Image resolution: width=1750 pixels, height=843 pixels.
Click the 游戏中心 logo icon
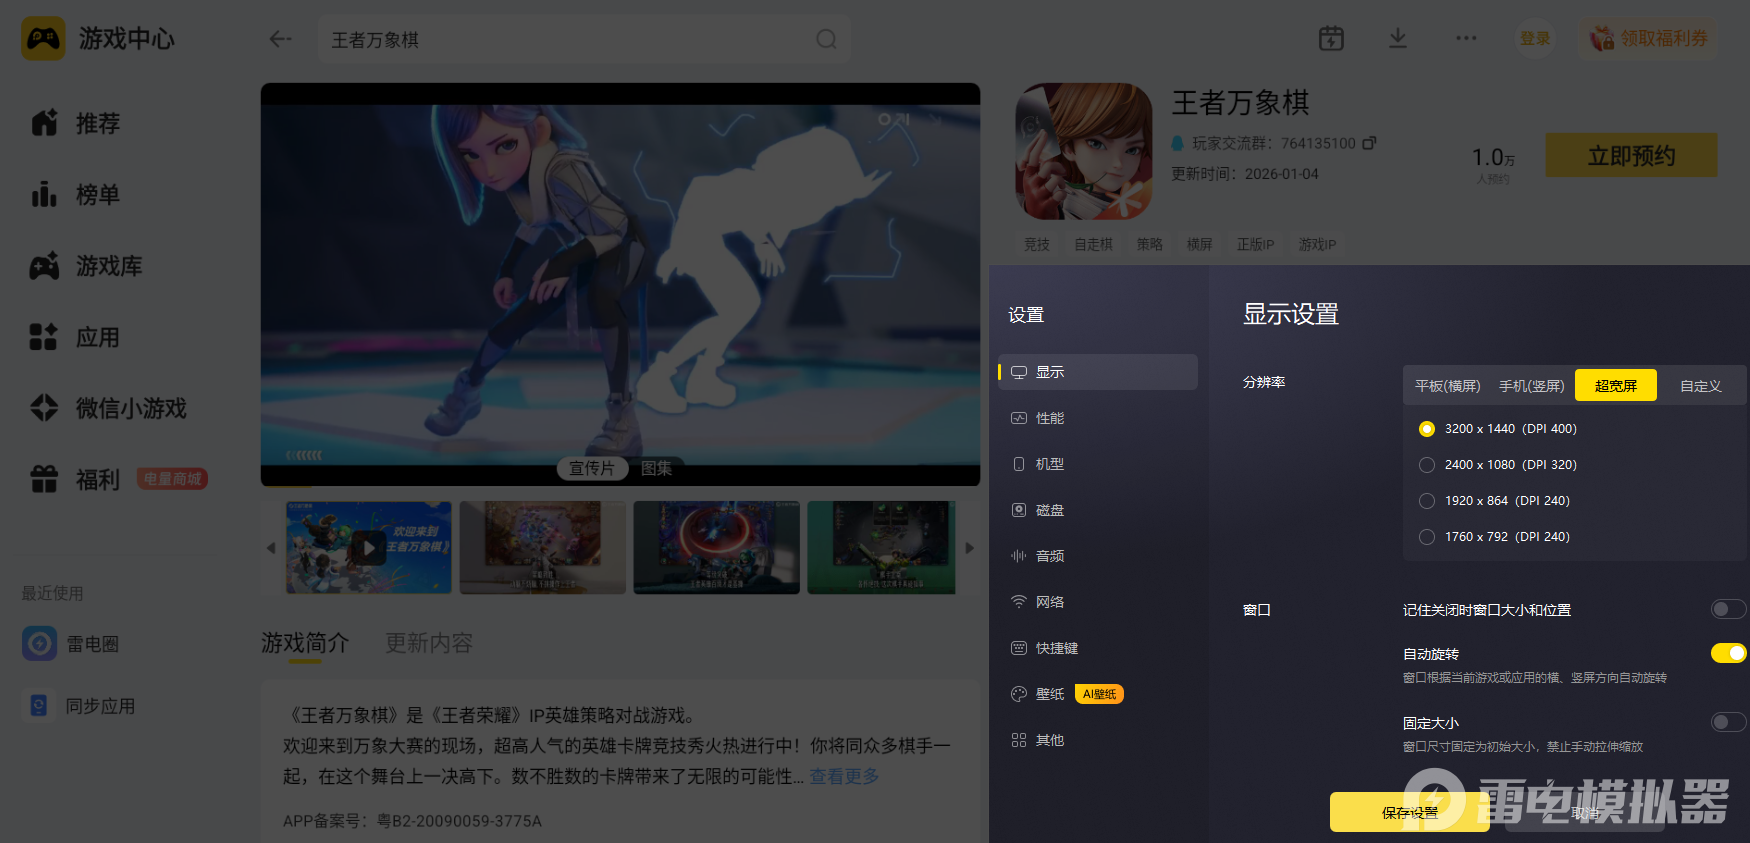tap(43, 39)
